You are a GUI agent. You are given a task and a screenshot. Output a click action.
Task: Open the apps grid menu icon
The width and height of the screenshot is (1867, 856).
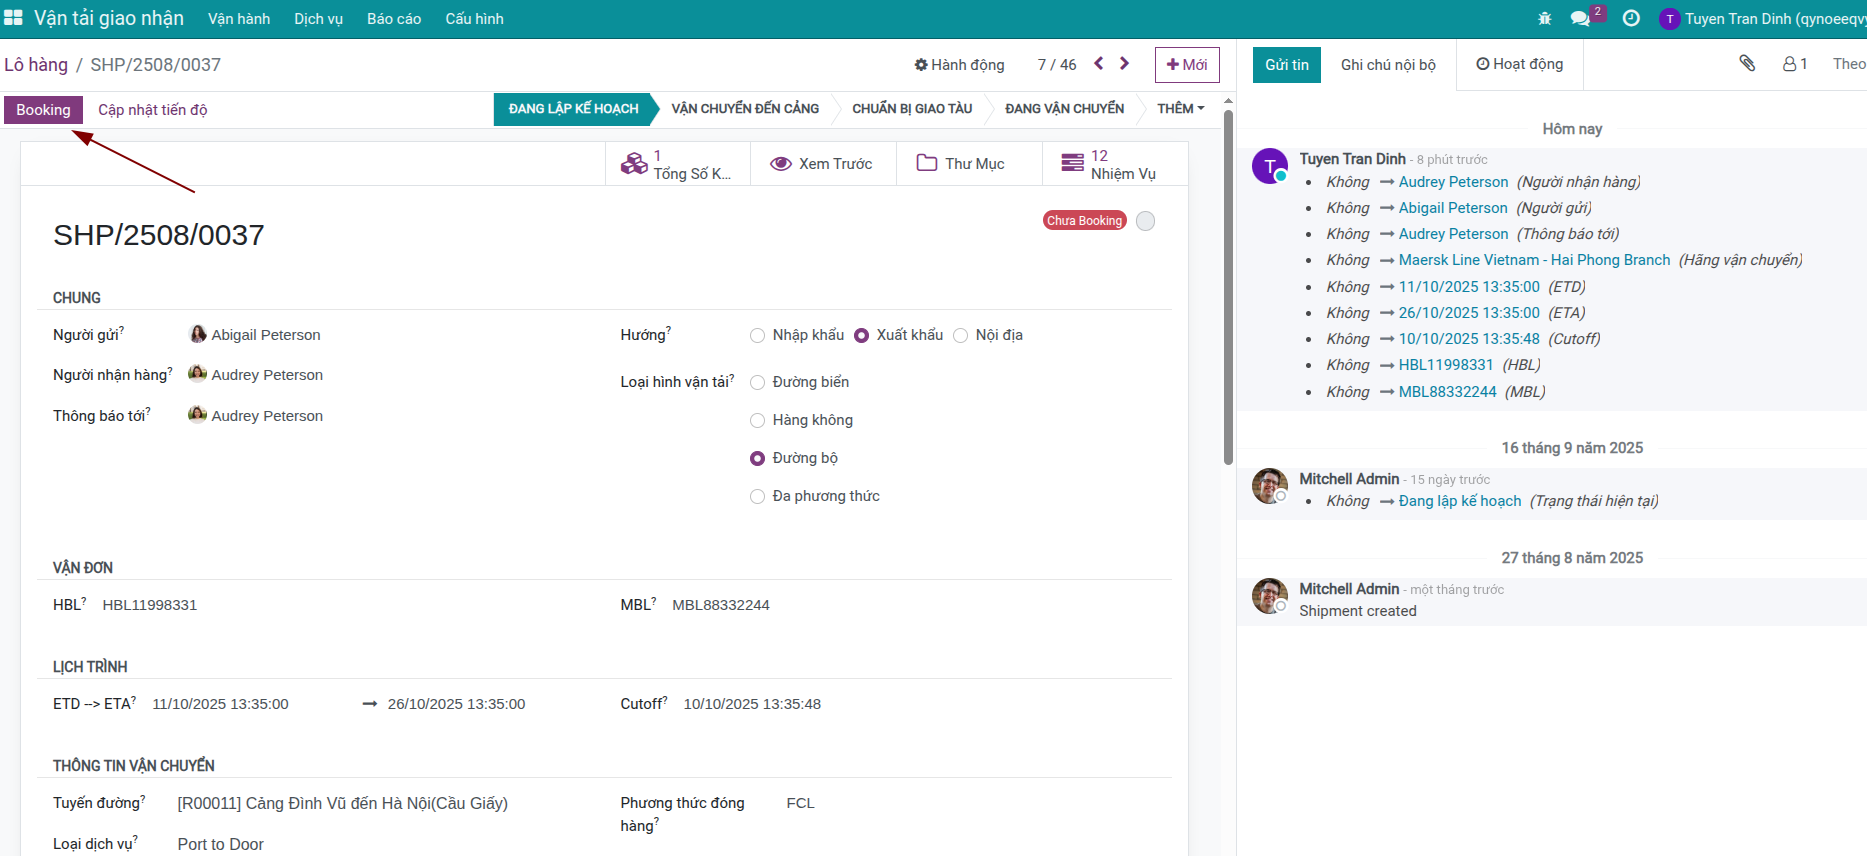point(13,18)
